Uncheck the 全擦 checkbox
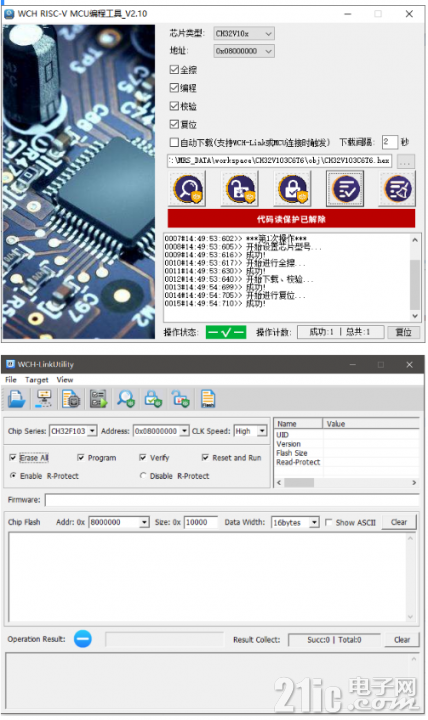This screenshot has height=720, width=428. point(174,69)
